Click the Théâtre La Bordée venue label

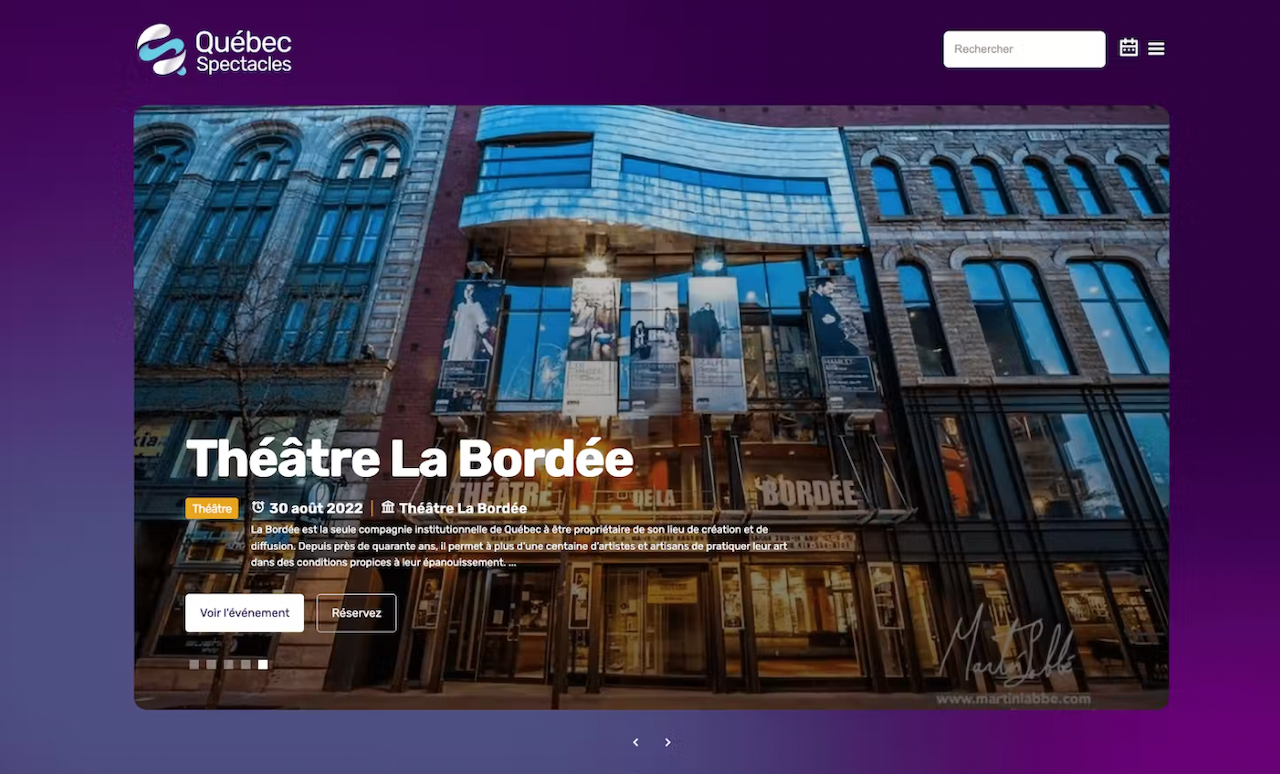463,508
